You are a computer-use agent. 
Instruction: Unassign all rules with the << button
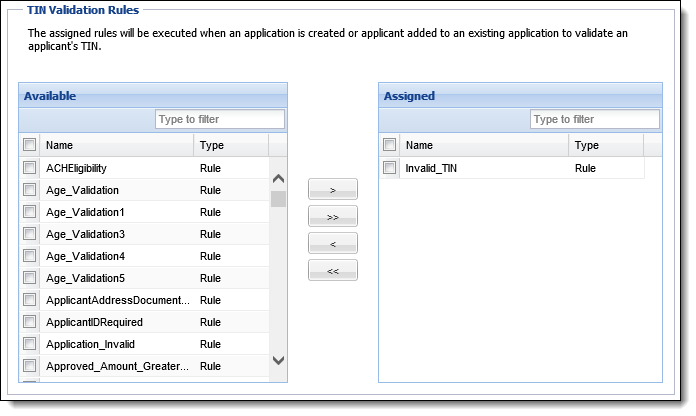click(332, 270)
